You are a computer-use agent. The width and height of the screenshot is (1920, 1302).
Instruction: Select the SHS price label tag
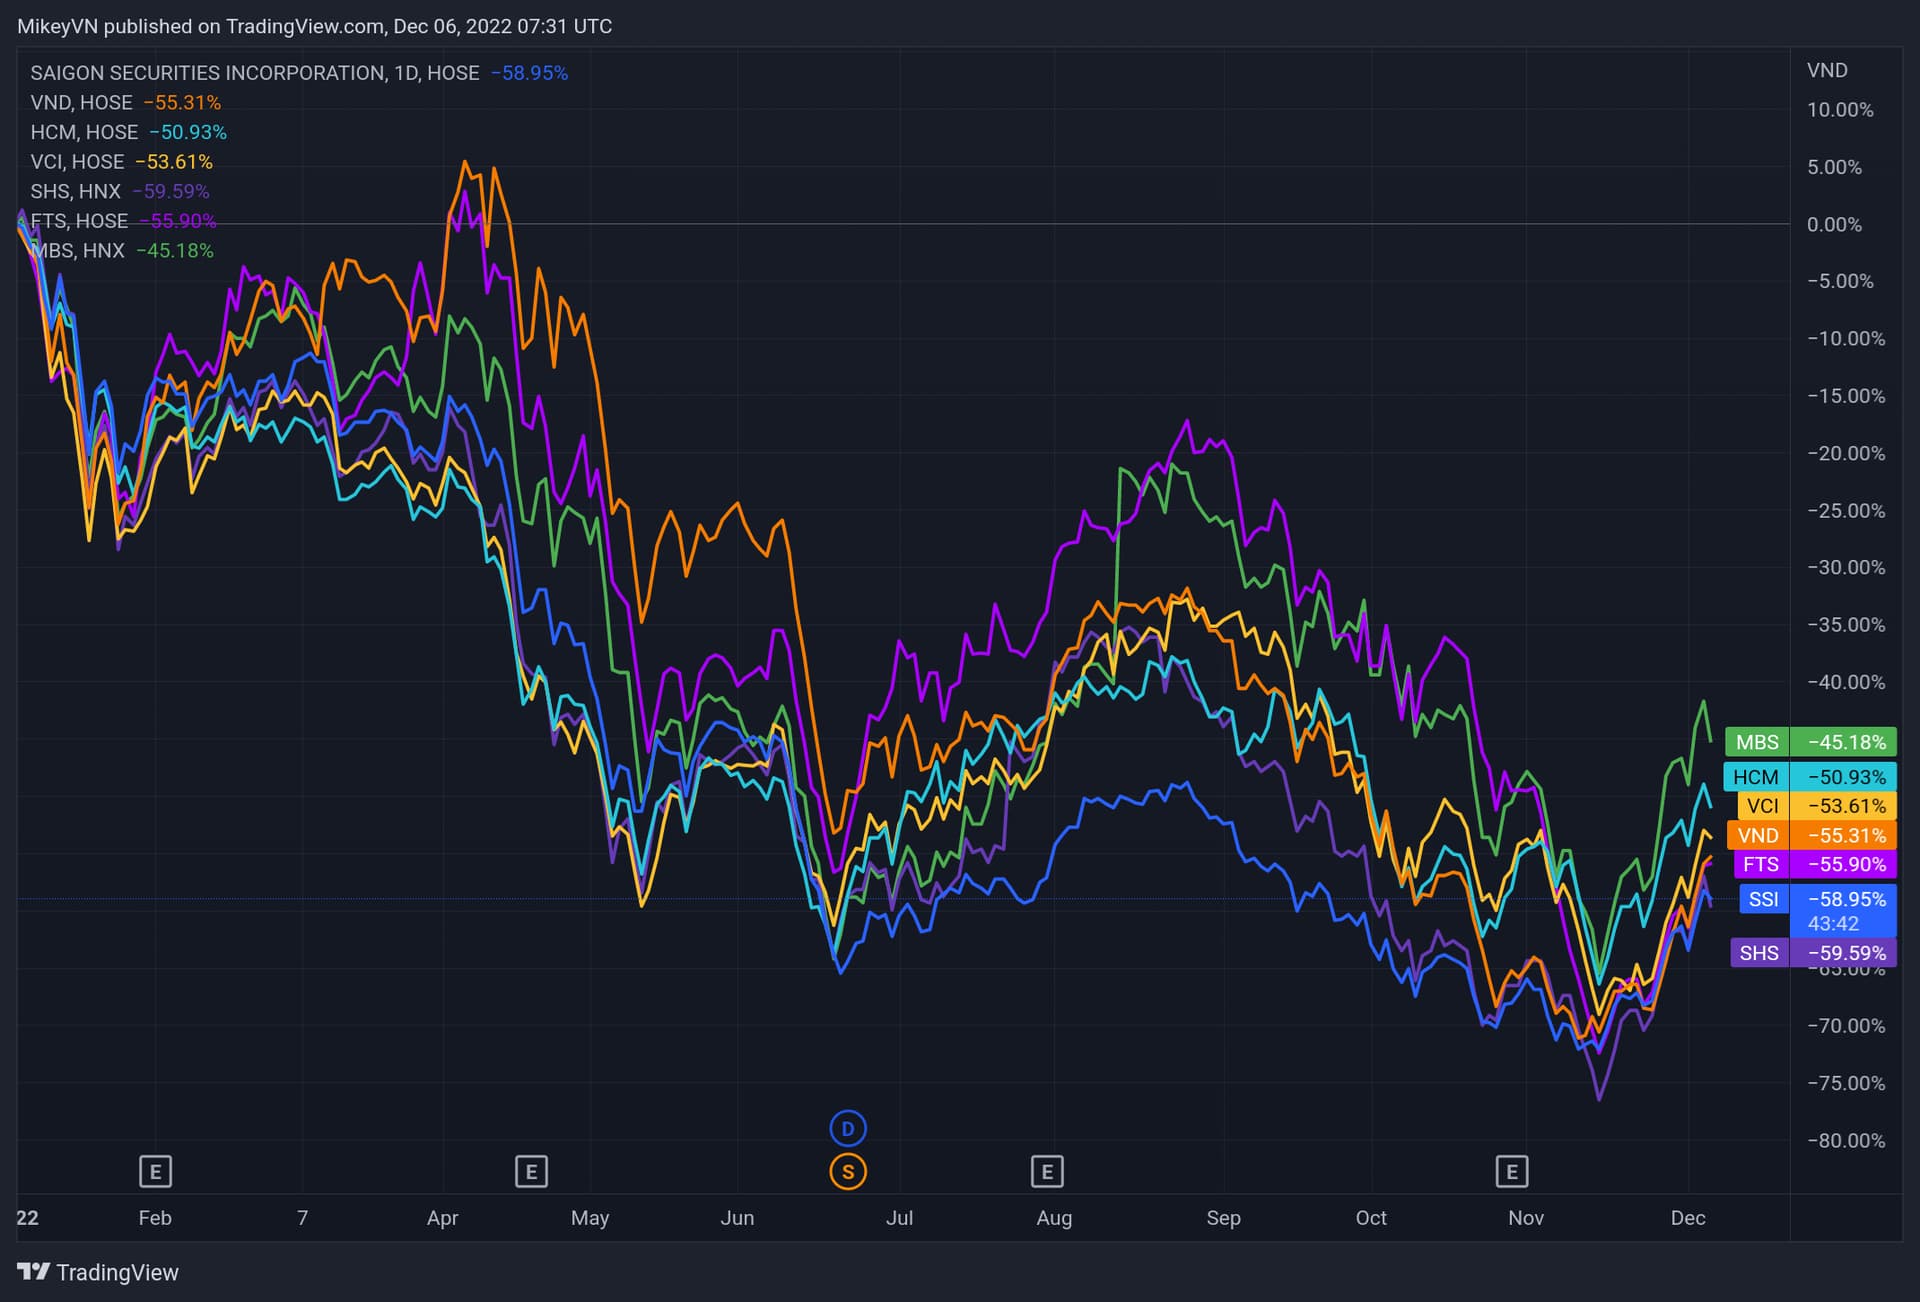click(x=1759, y=953)
